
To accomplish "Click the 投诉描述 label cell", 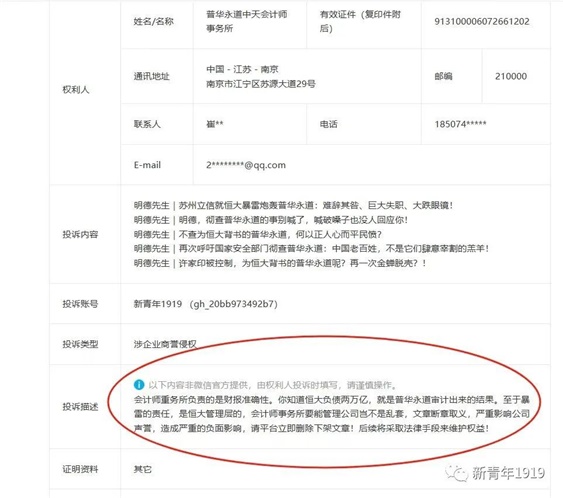I will (x=85, y=406).
